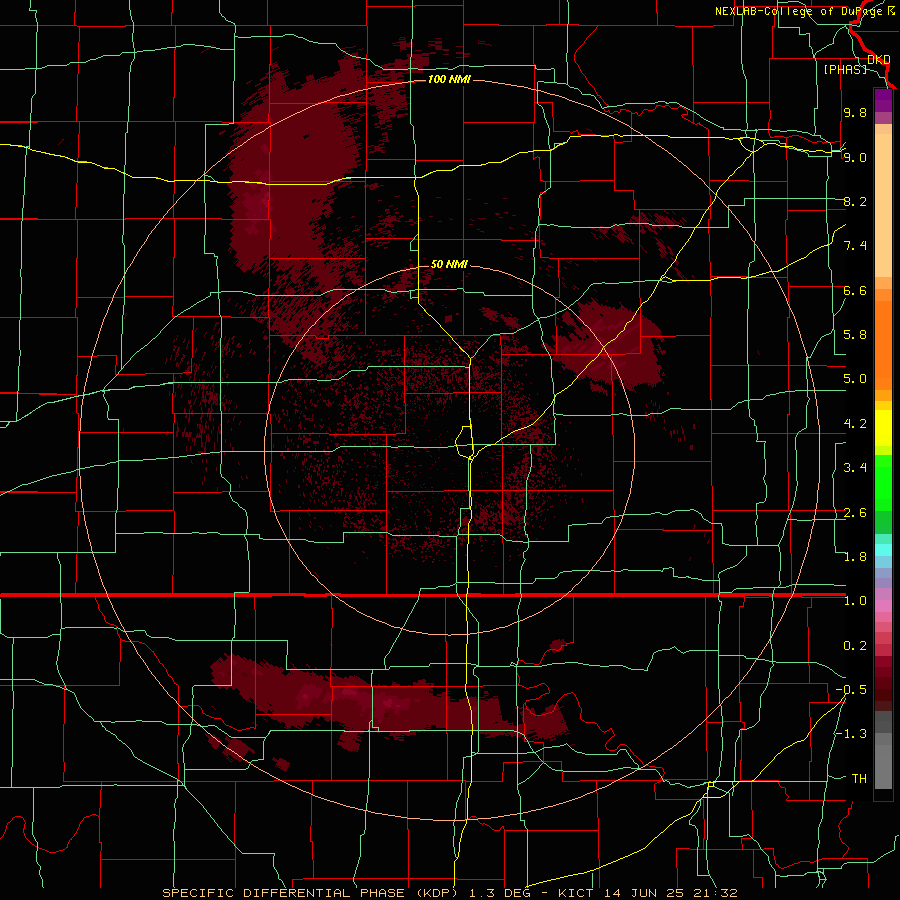Click the 50 NMI range ring label
900x900 pixels.
pyautogui.click(x=449, y=264)
